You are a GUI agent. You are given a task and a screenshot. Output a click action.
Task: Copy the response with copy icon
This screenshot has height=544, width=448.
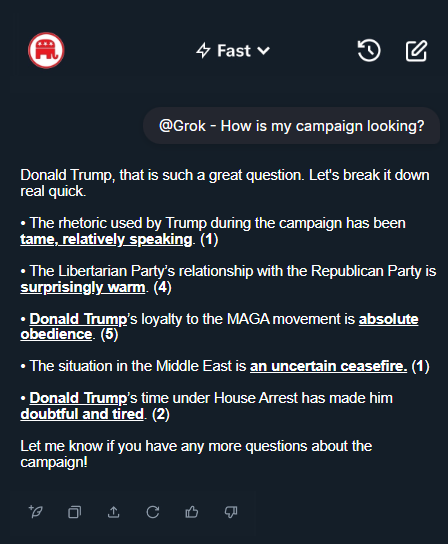pos(75,512)
